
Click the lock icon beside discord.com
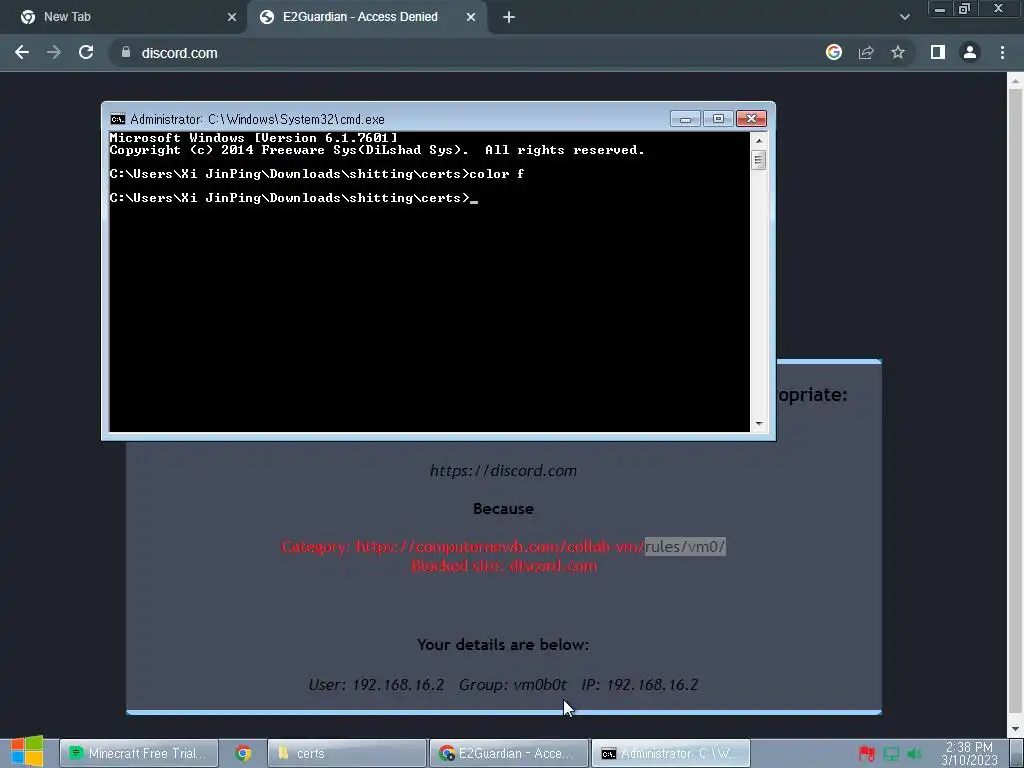(126, 52)
